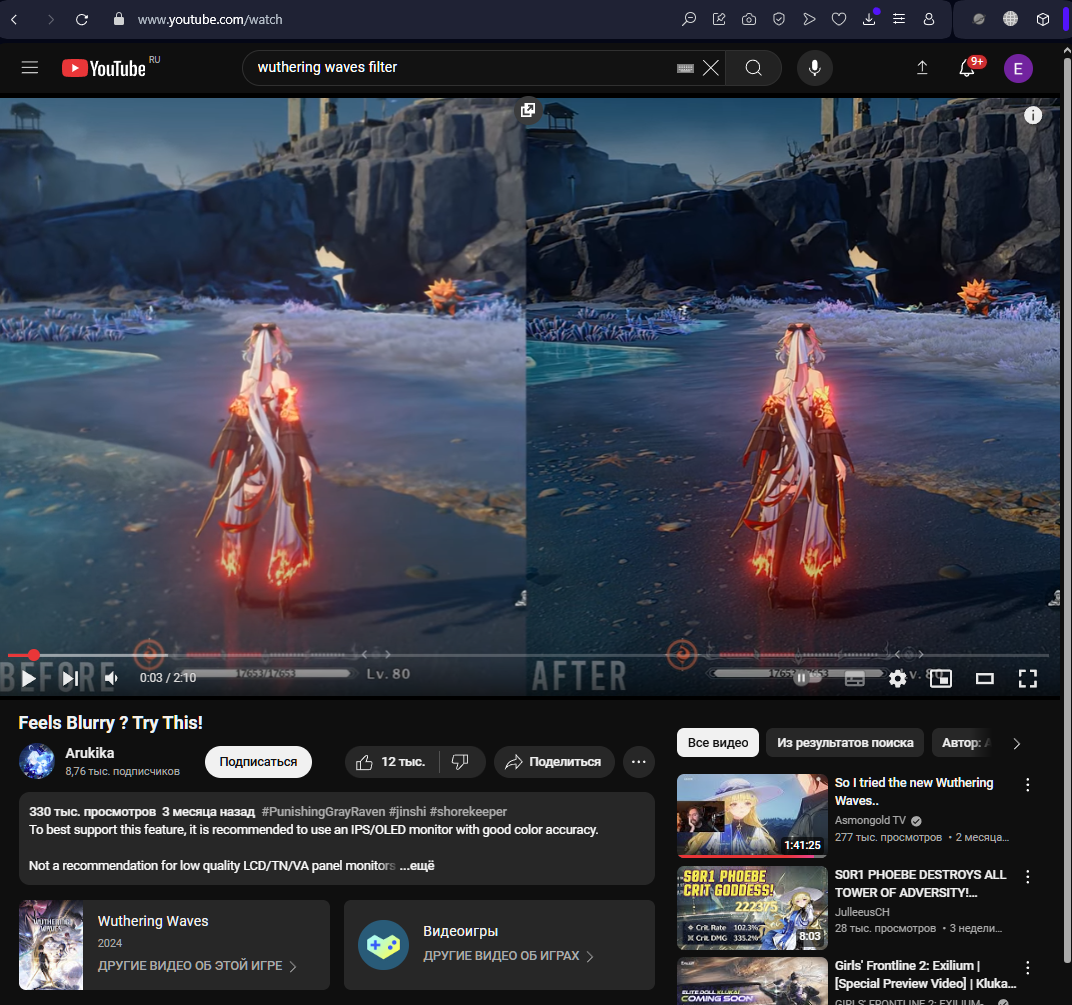
Task: Open the create/upload video icon
Action: tap(922, 68)
